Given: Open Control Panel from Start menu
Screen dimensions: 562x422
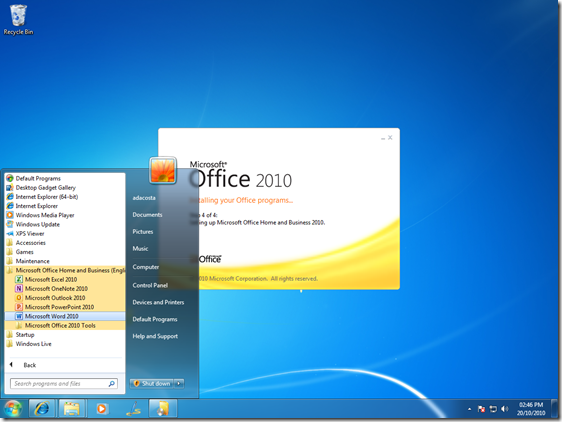Looking at the screenshot, I should click(150, 285).
